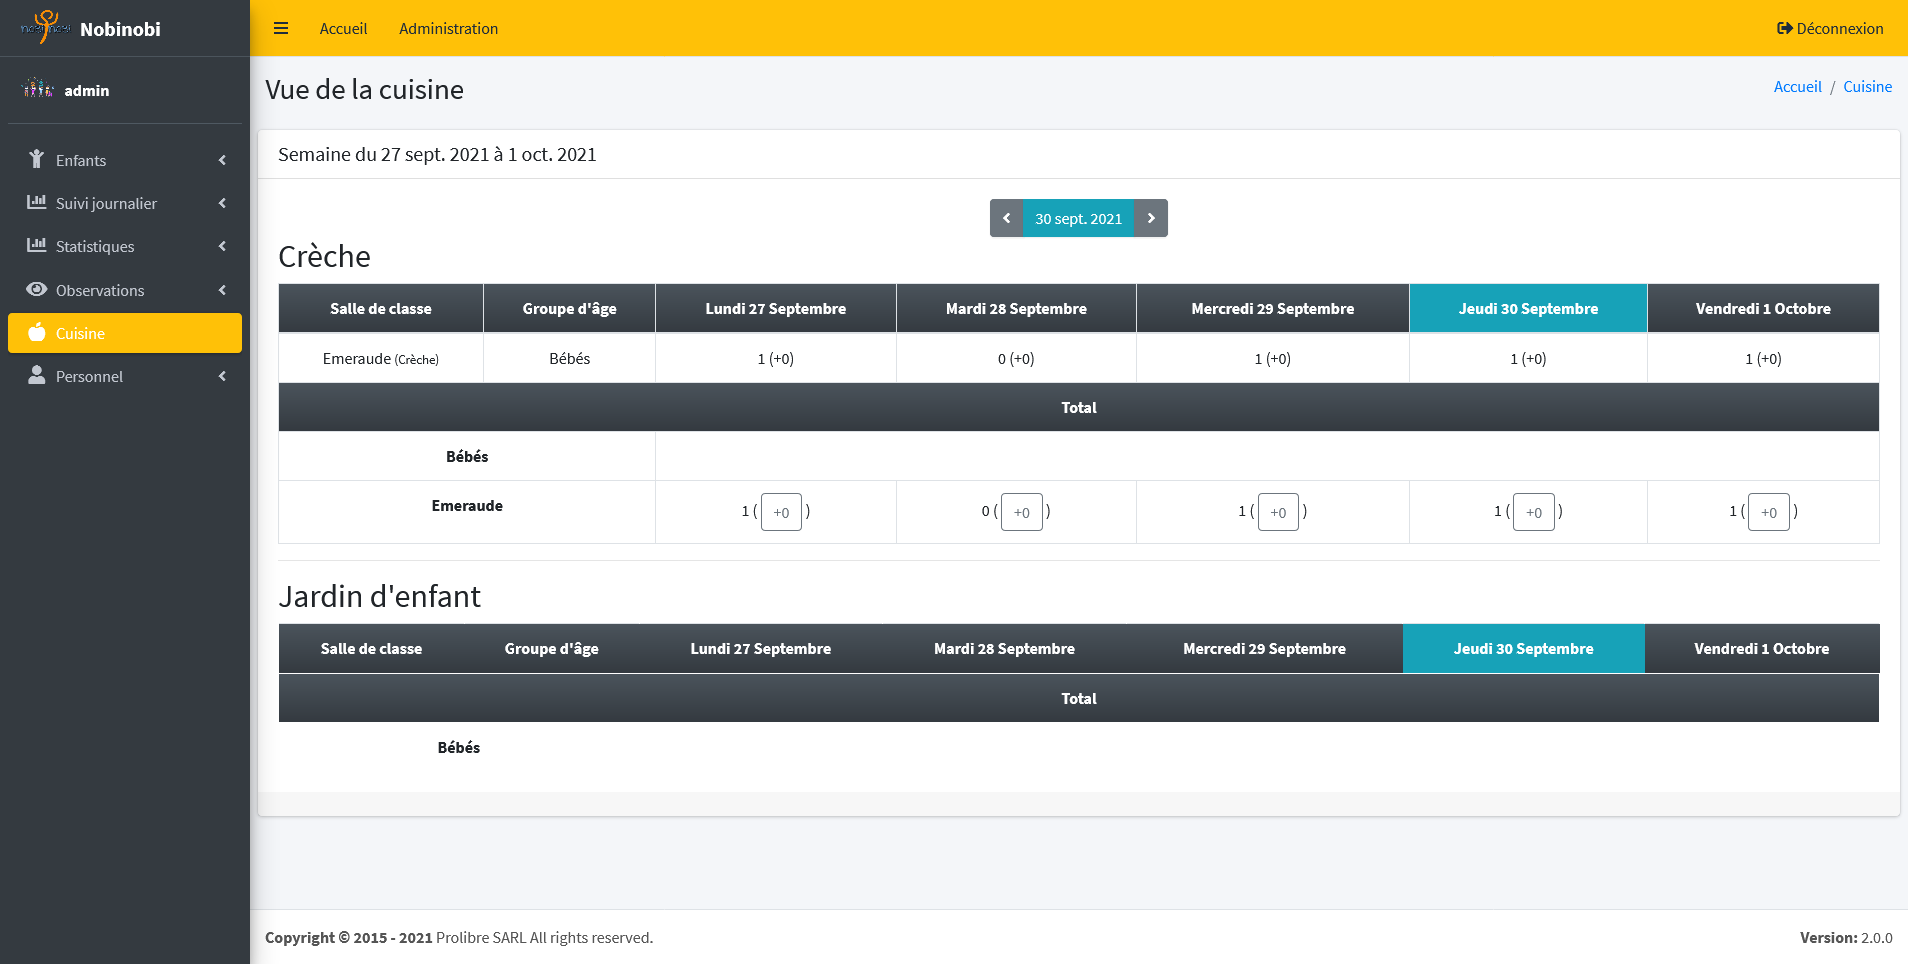The width and height of the screenshot is (1908, 964).
Task: Go to next day arrow
Action: [1151, 218]
